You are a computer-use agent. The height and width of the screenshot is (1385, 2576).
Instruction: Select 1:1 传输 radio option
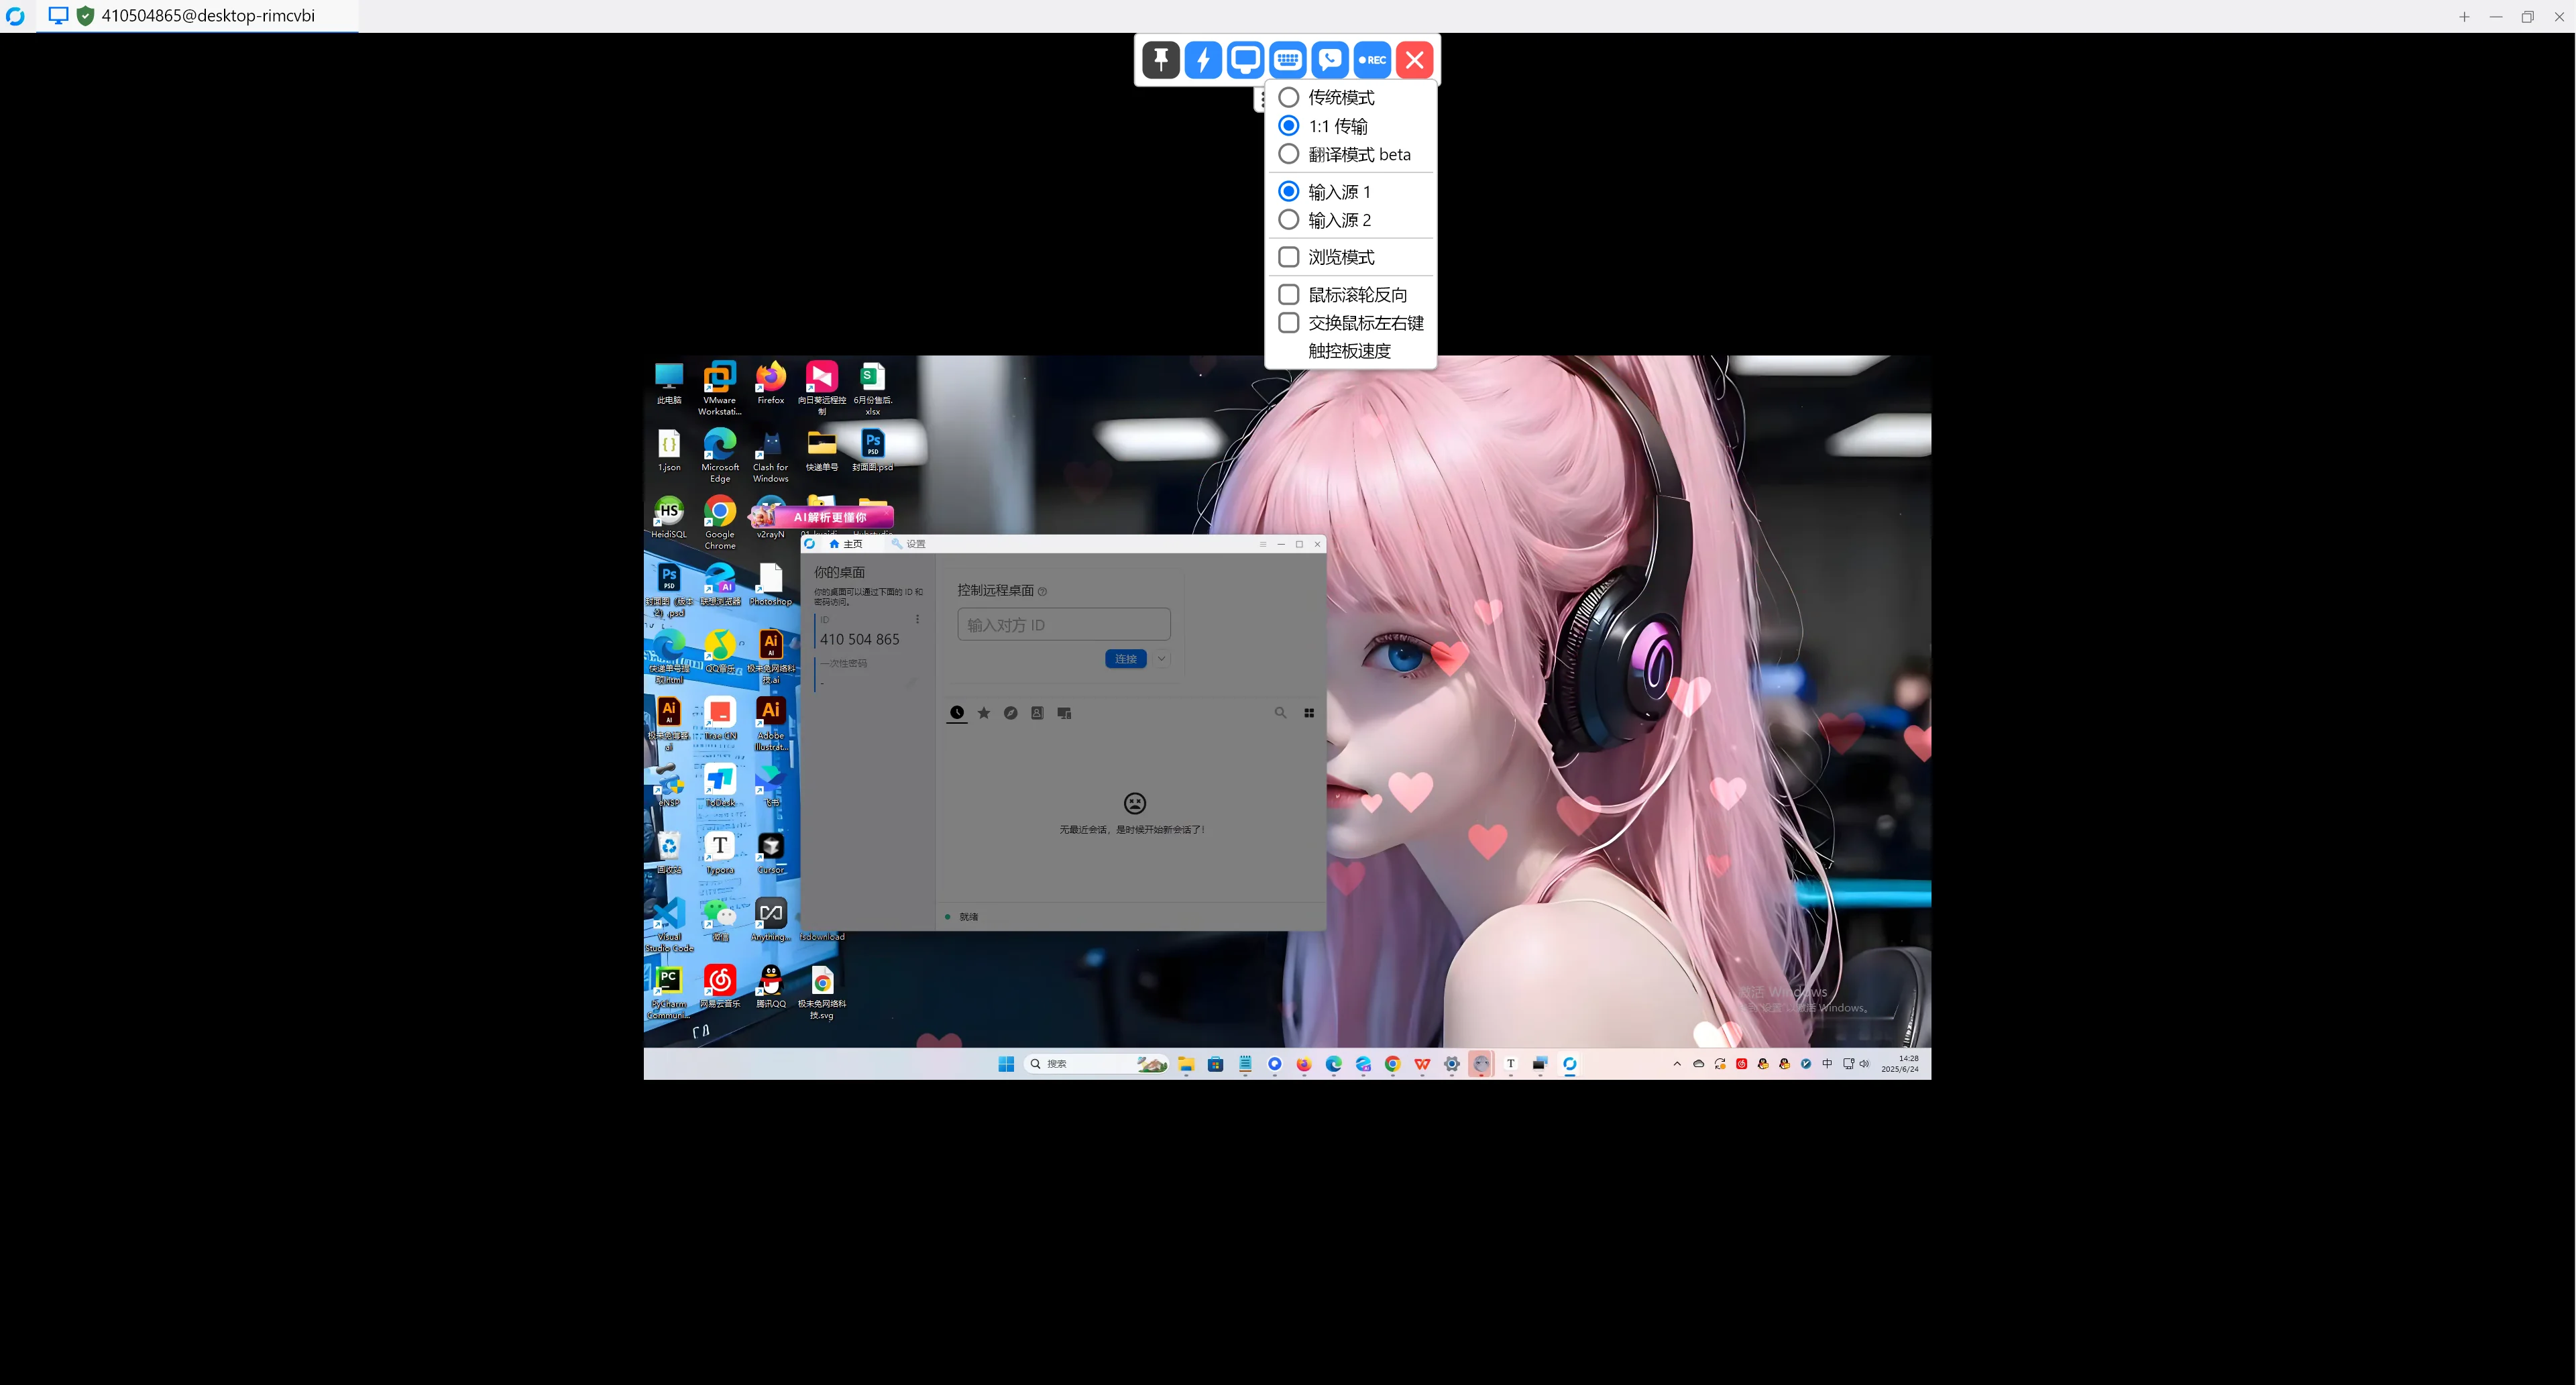tap(1323, 126)
